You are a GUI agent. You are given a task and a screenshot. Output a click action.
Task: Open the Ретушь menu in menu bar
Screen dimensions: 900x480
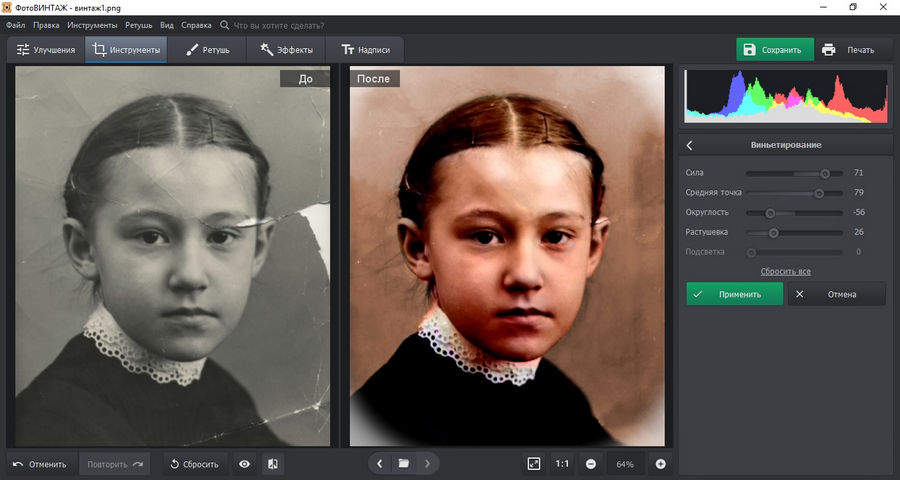click(138, 24)
